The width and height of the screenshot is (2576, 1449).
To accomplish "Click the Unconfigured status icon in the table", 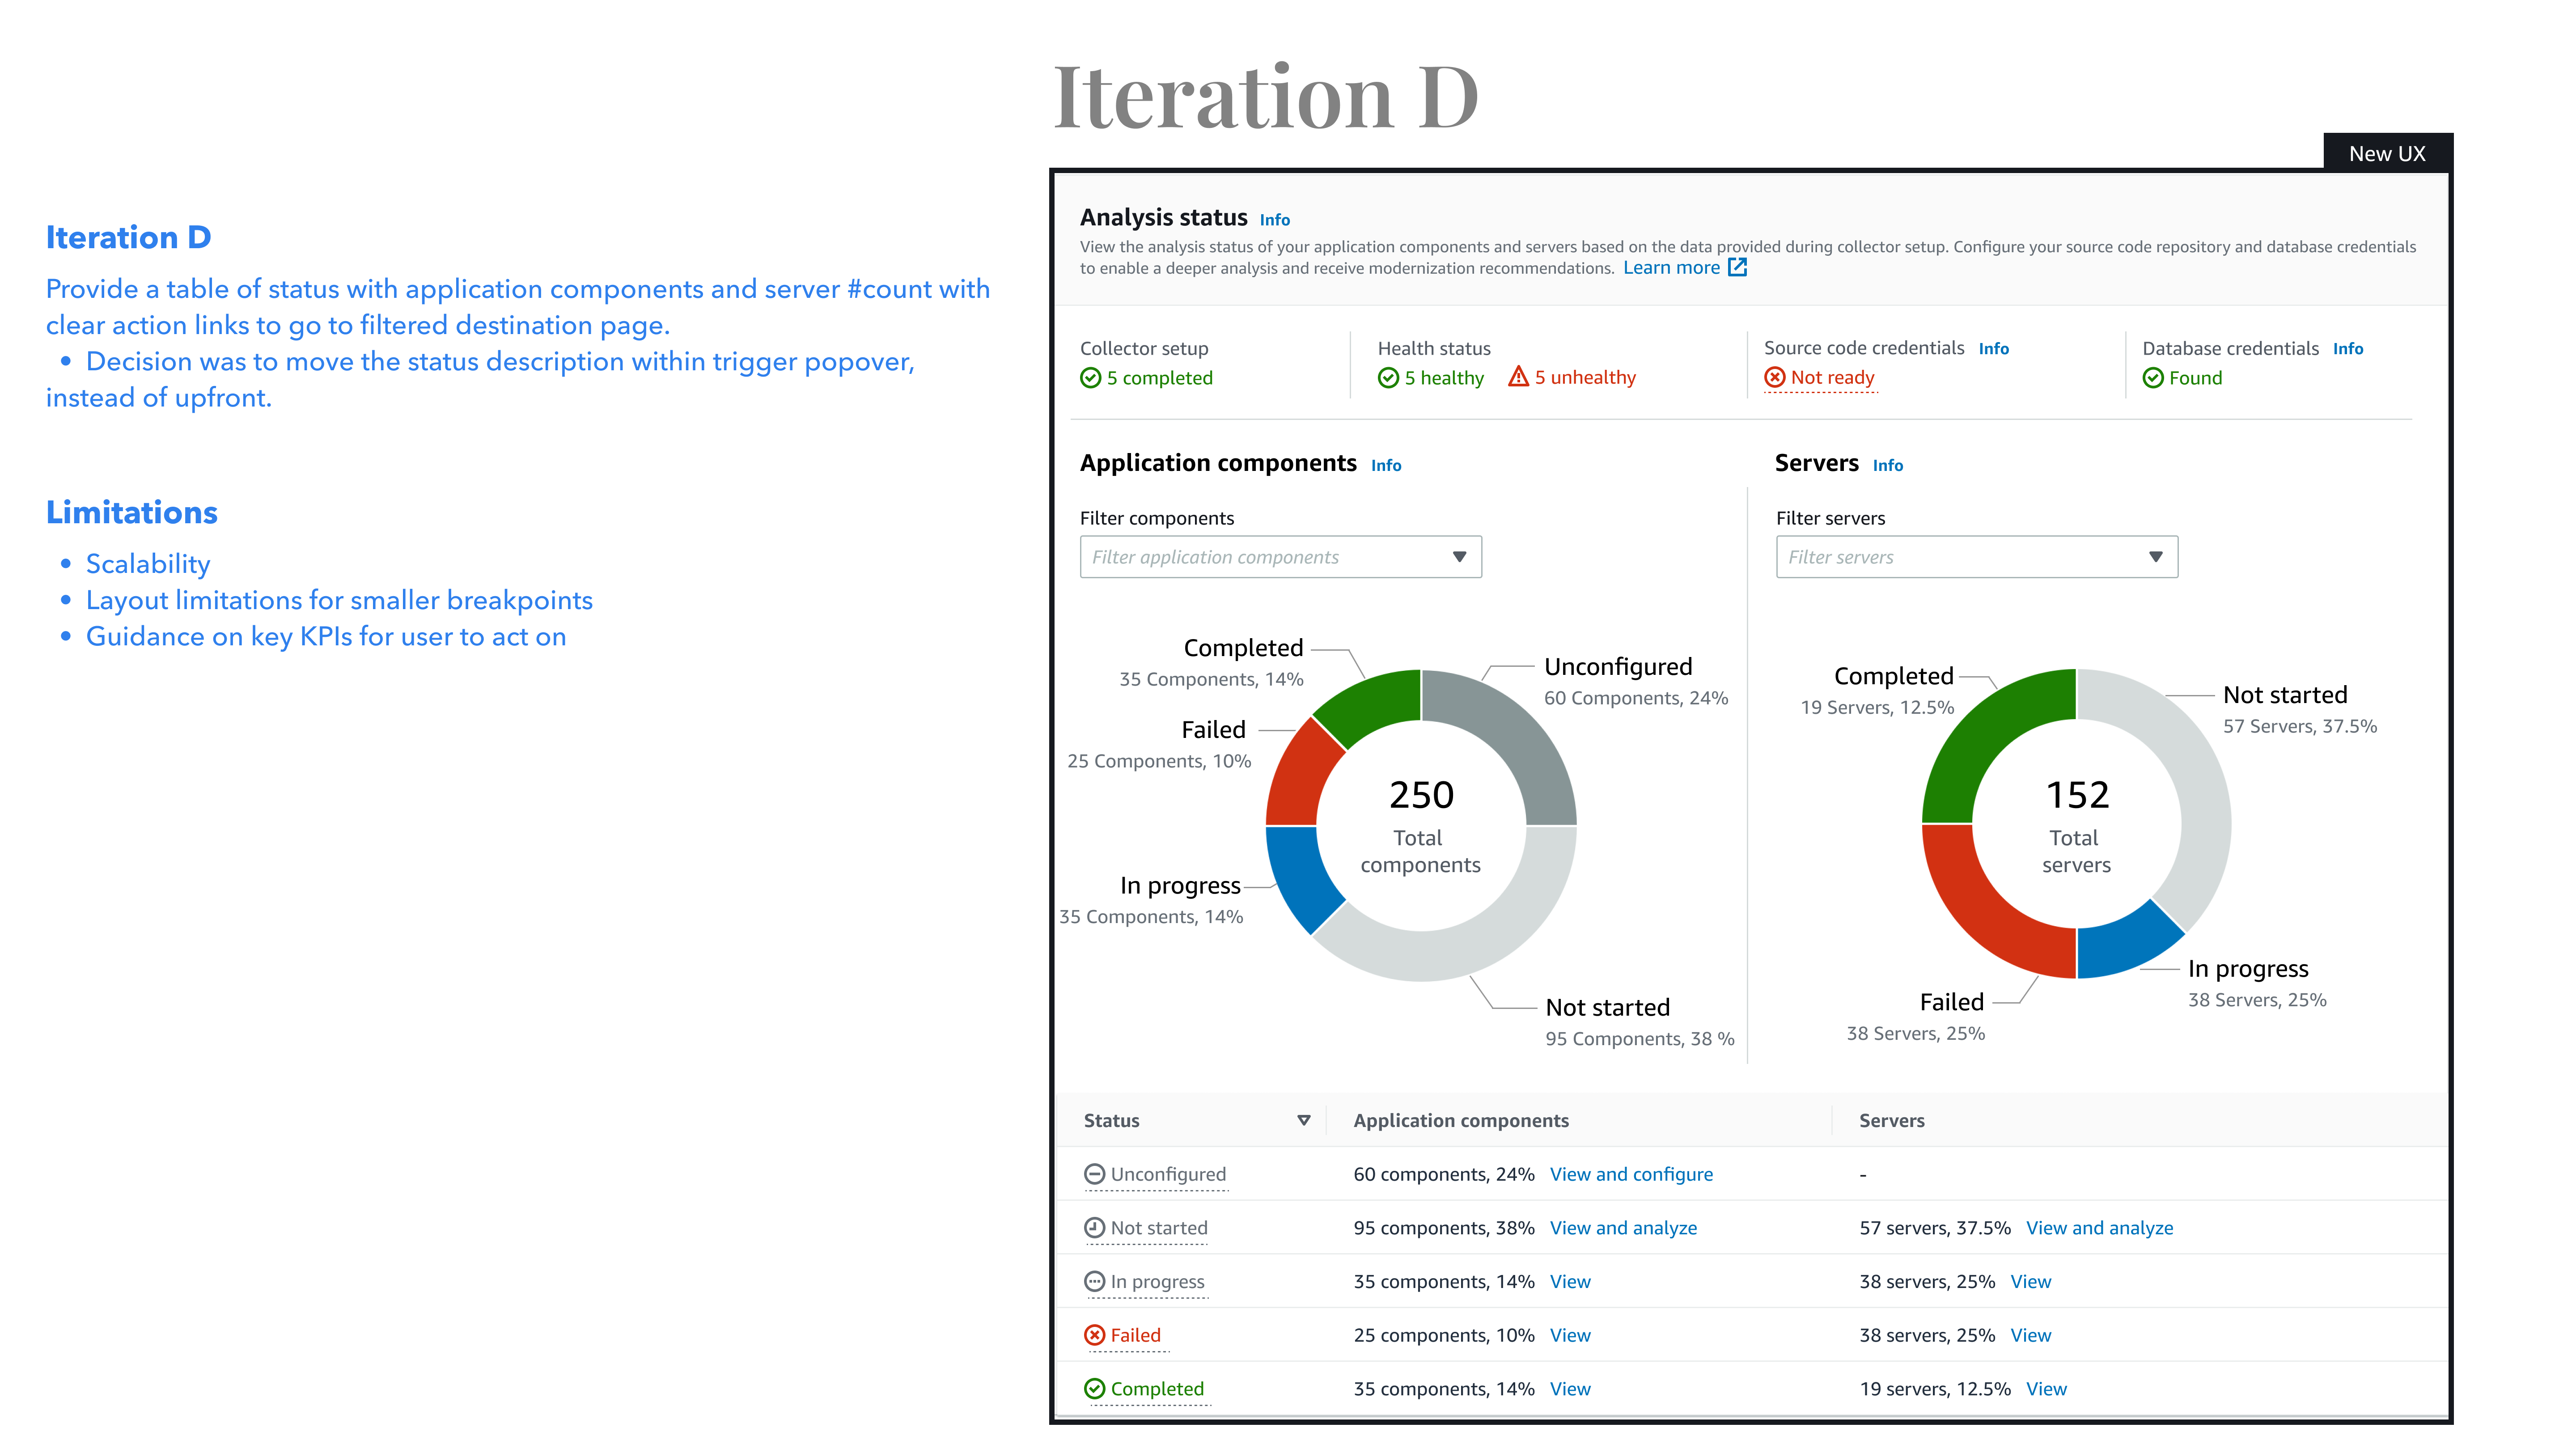I will point(1094,1174).
